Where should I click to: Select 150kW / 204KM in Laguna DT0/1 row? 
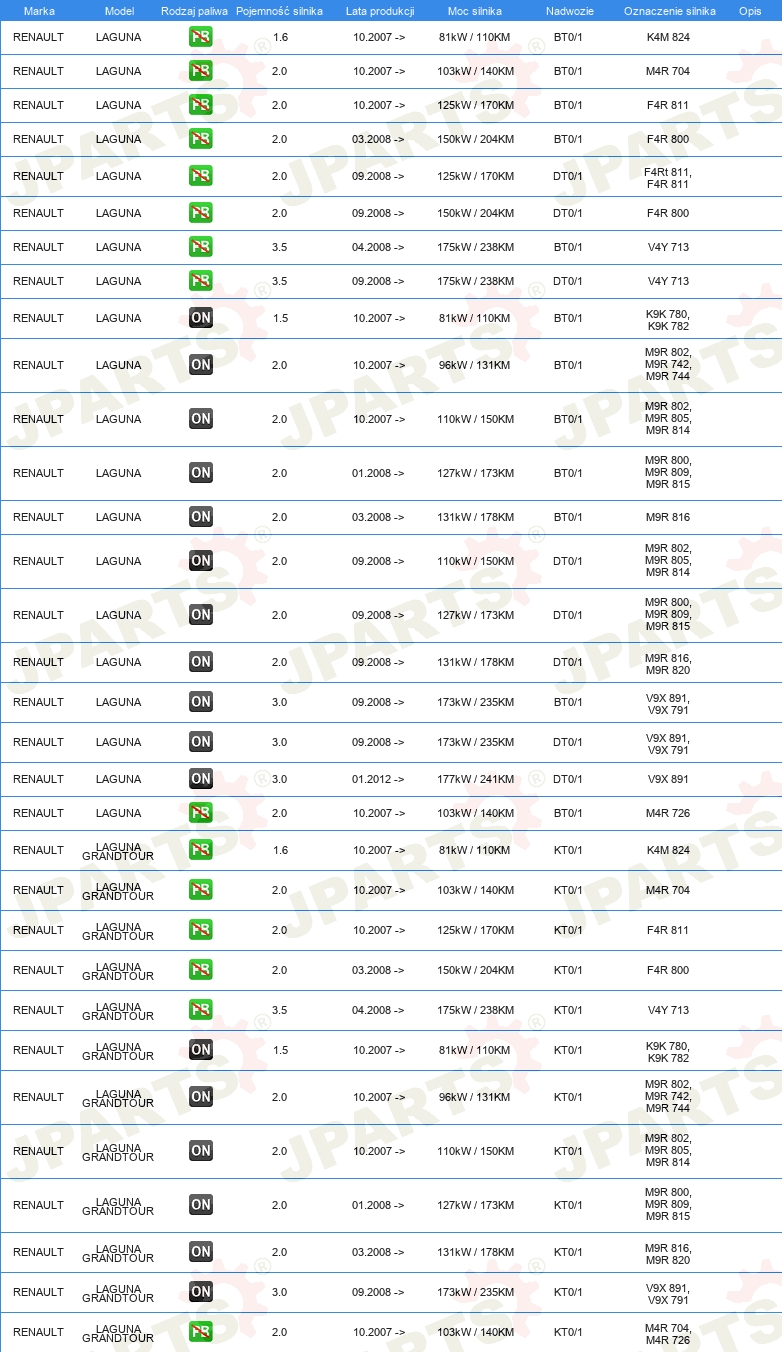476,213
